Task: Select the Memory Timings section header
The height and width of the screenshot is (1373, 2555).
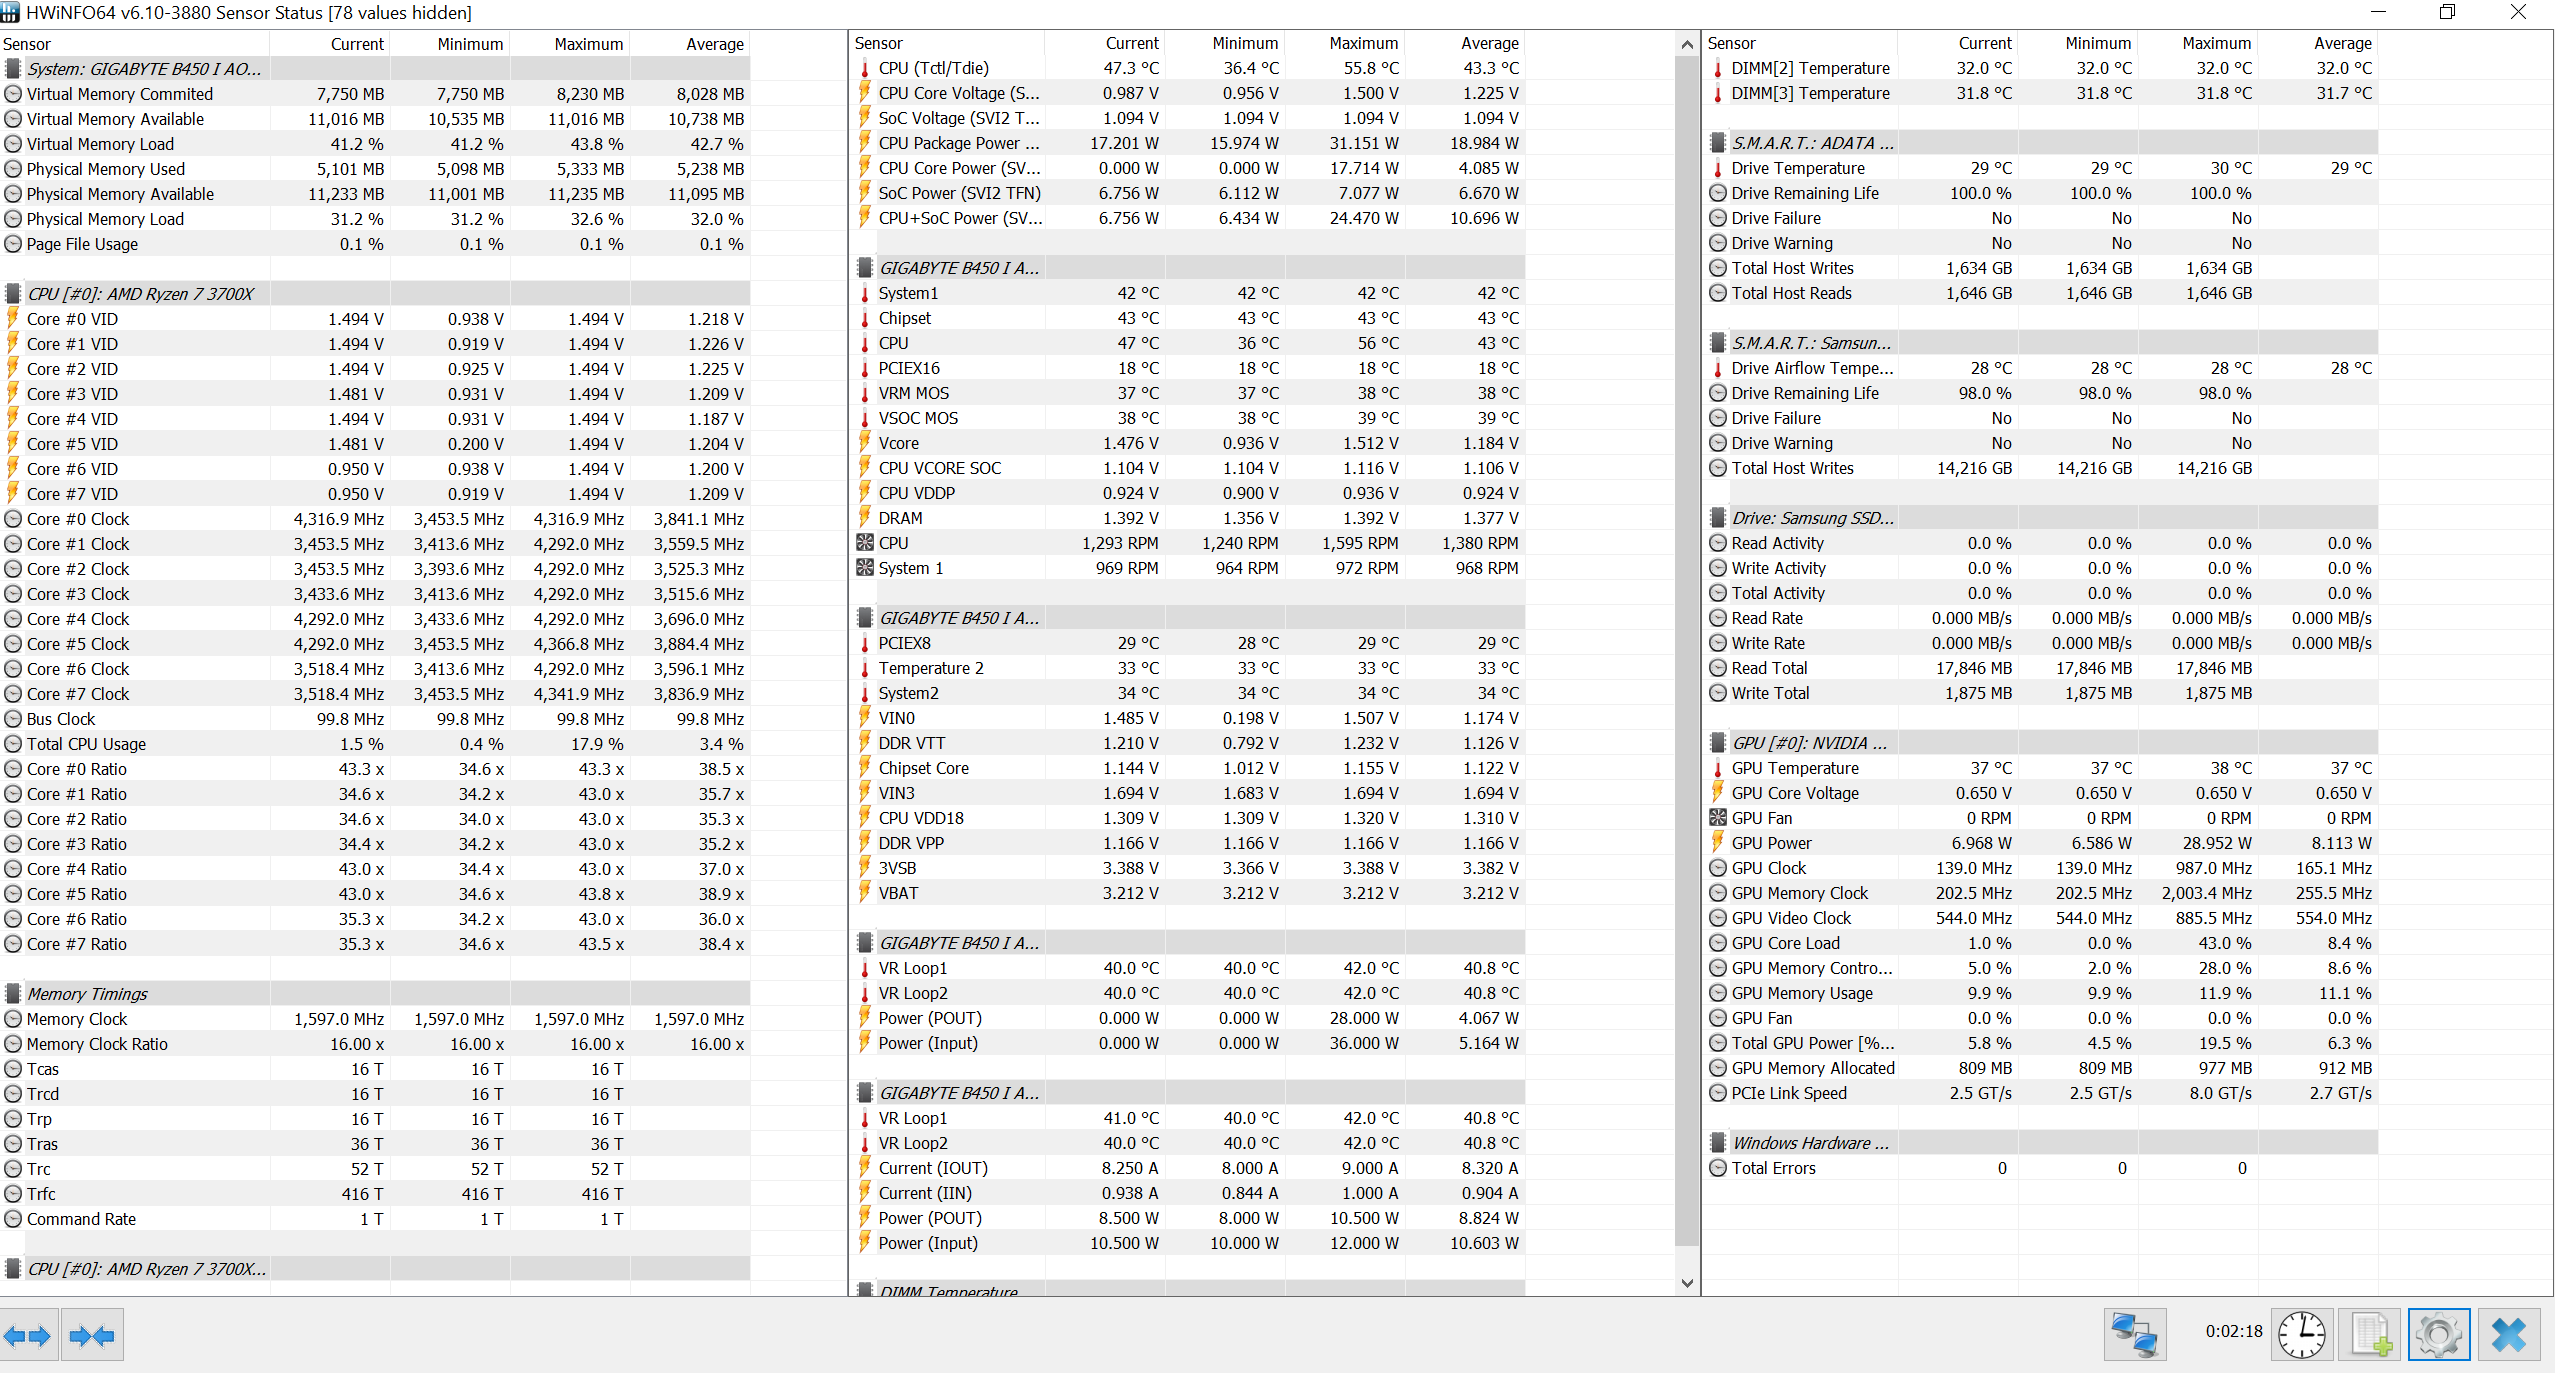Action: pyautogui.click(x=376, y=994)
